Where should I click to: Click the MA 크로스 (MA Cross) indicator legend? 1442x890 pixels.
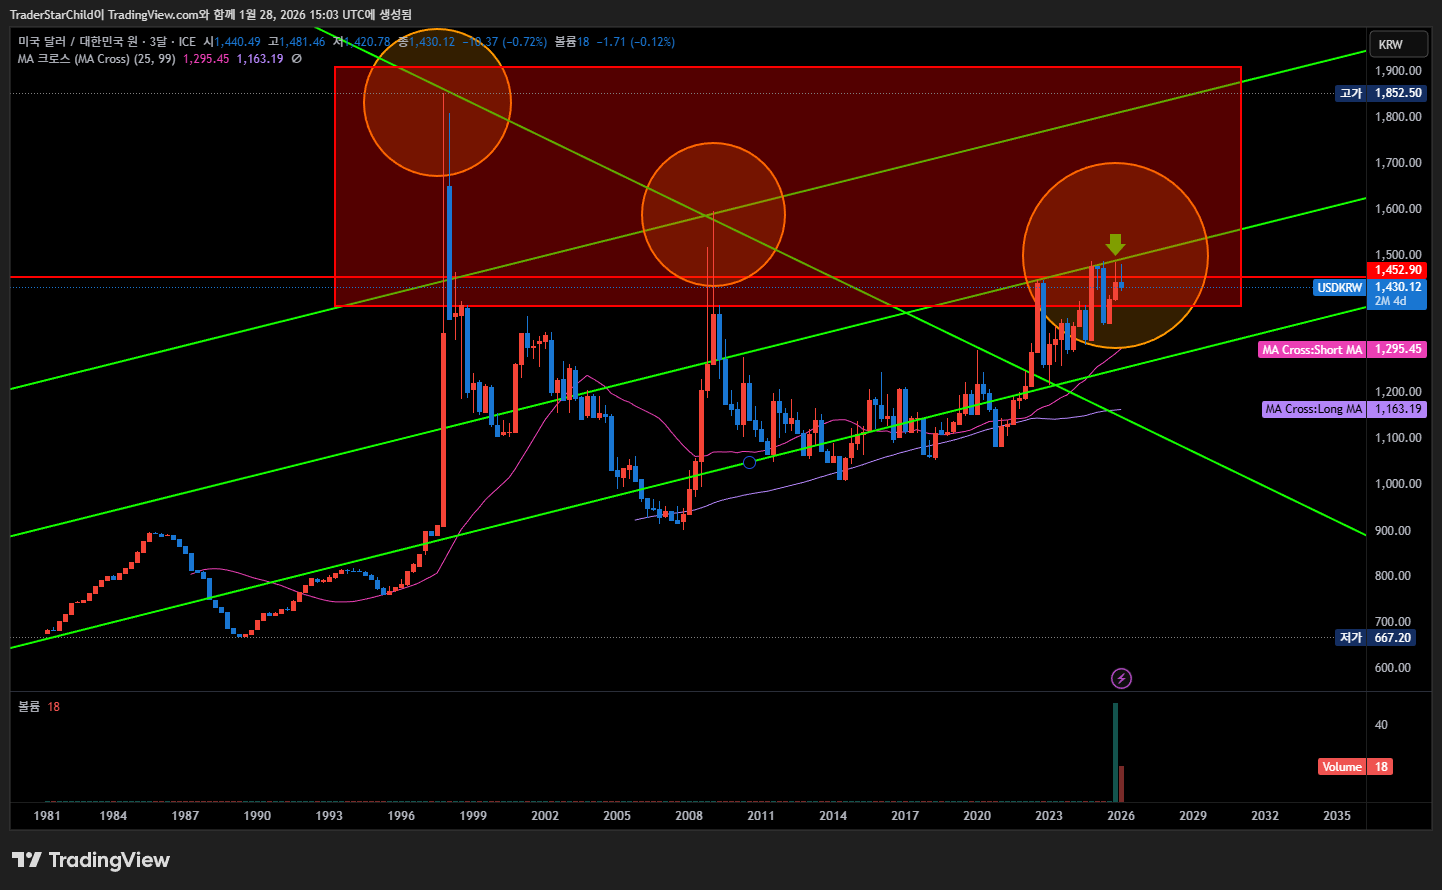coord(95,59)
